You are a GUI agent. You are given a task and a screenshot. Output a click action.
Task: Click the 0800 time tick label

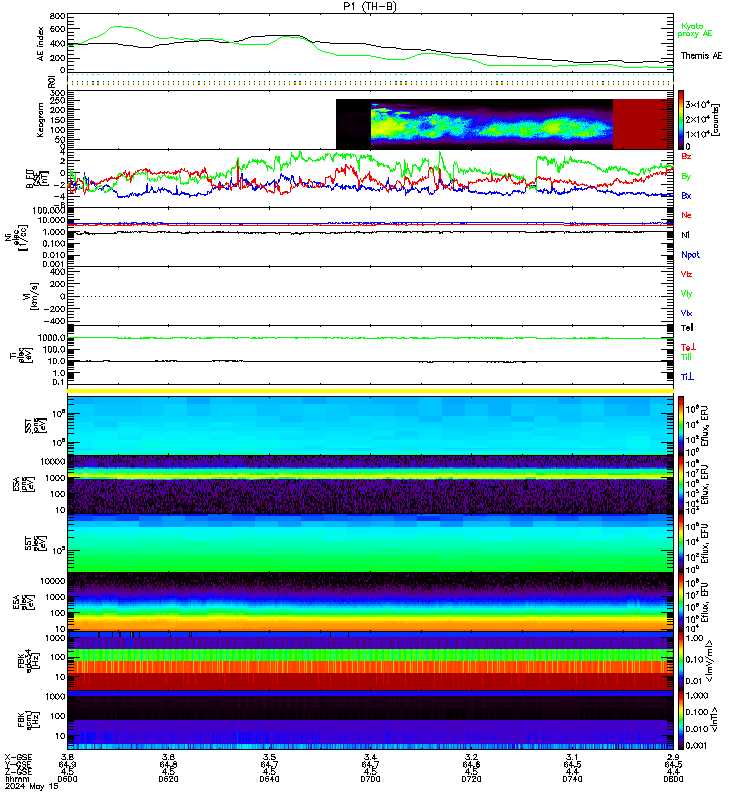(673, 779)
